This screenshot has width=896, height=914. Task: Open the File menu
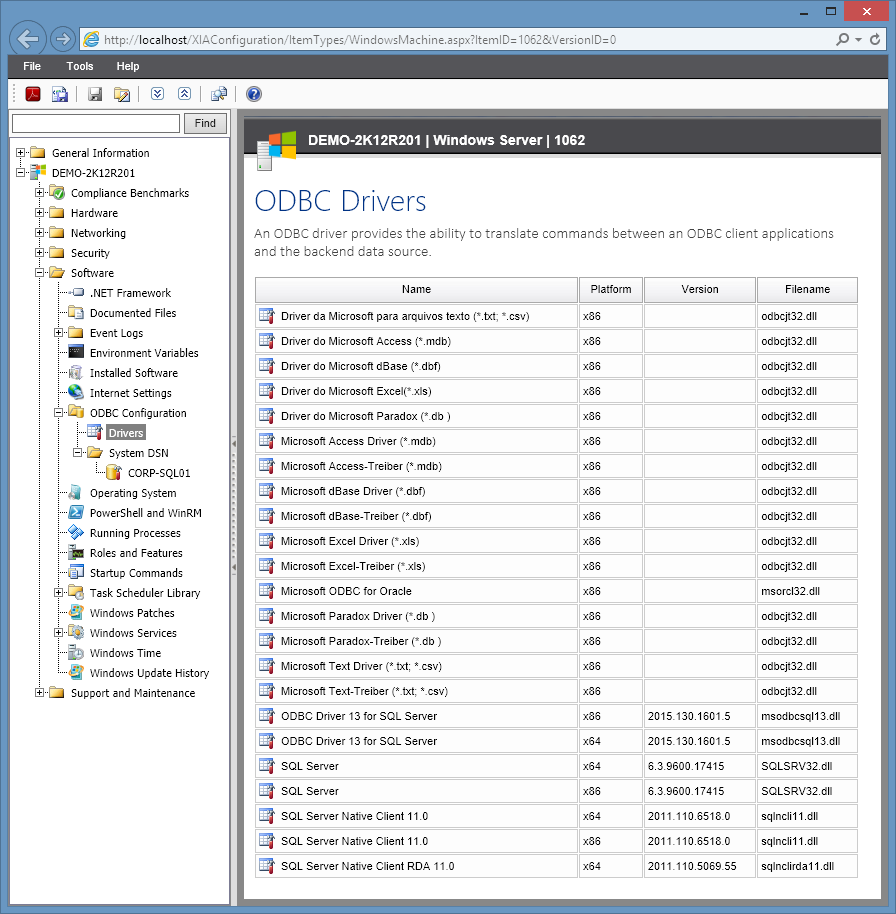pyautogui.click(x=32, y=66)
